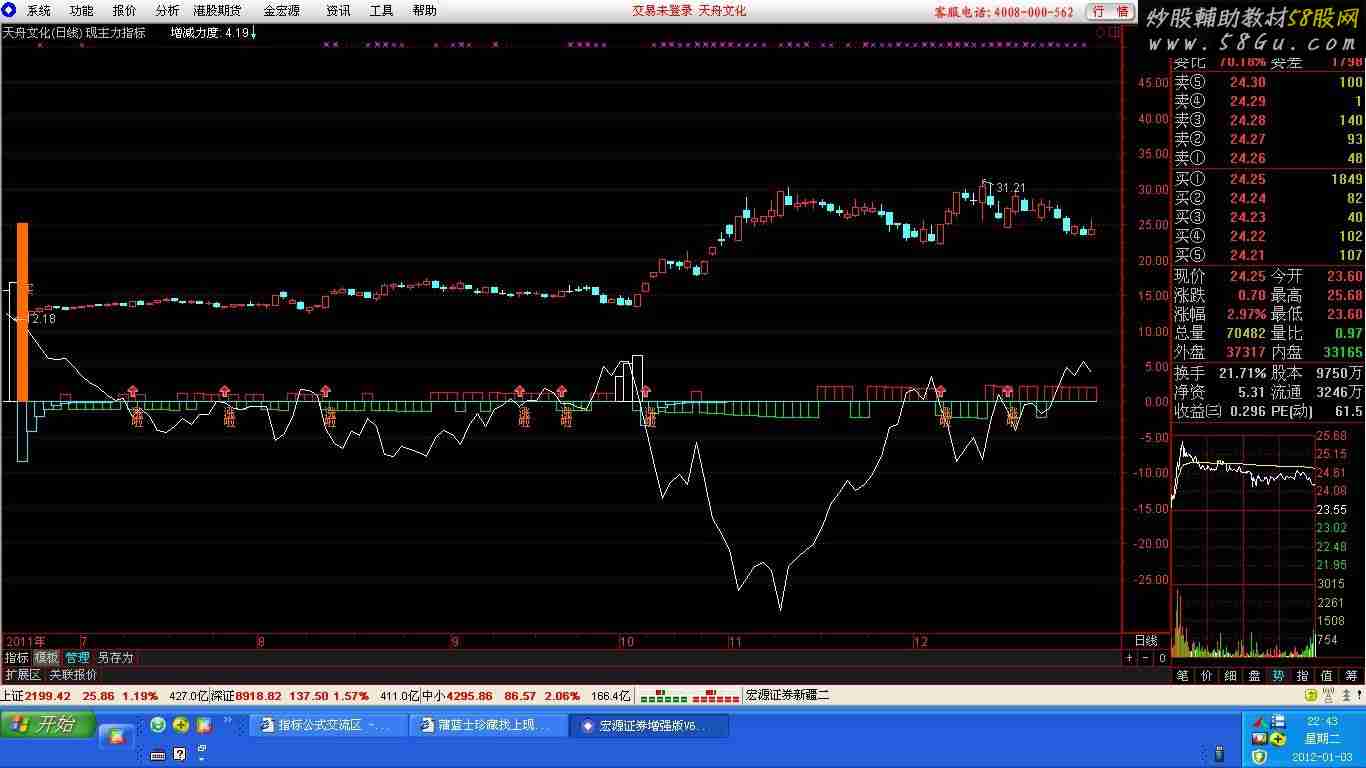Open 指标公式交流区 taskbar window
Viewport: 1366px width, 768px height.
coord(329,726)
